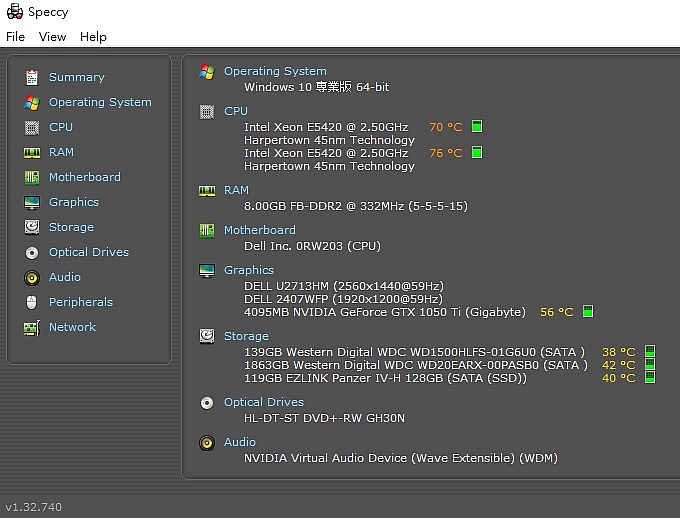Click the Graphics monitor icon in sidebar
Image resolution: width=680 pixels, height=518 pixels.
click(x=32, y=202)
